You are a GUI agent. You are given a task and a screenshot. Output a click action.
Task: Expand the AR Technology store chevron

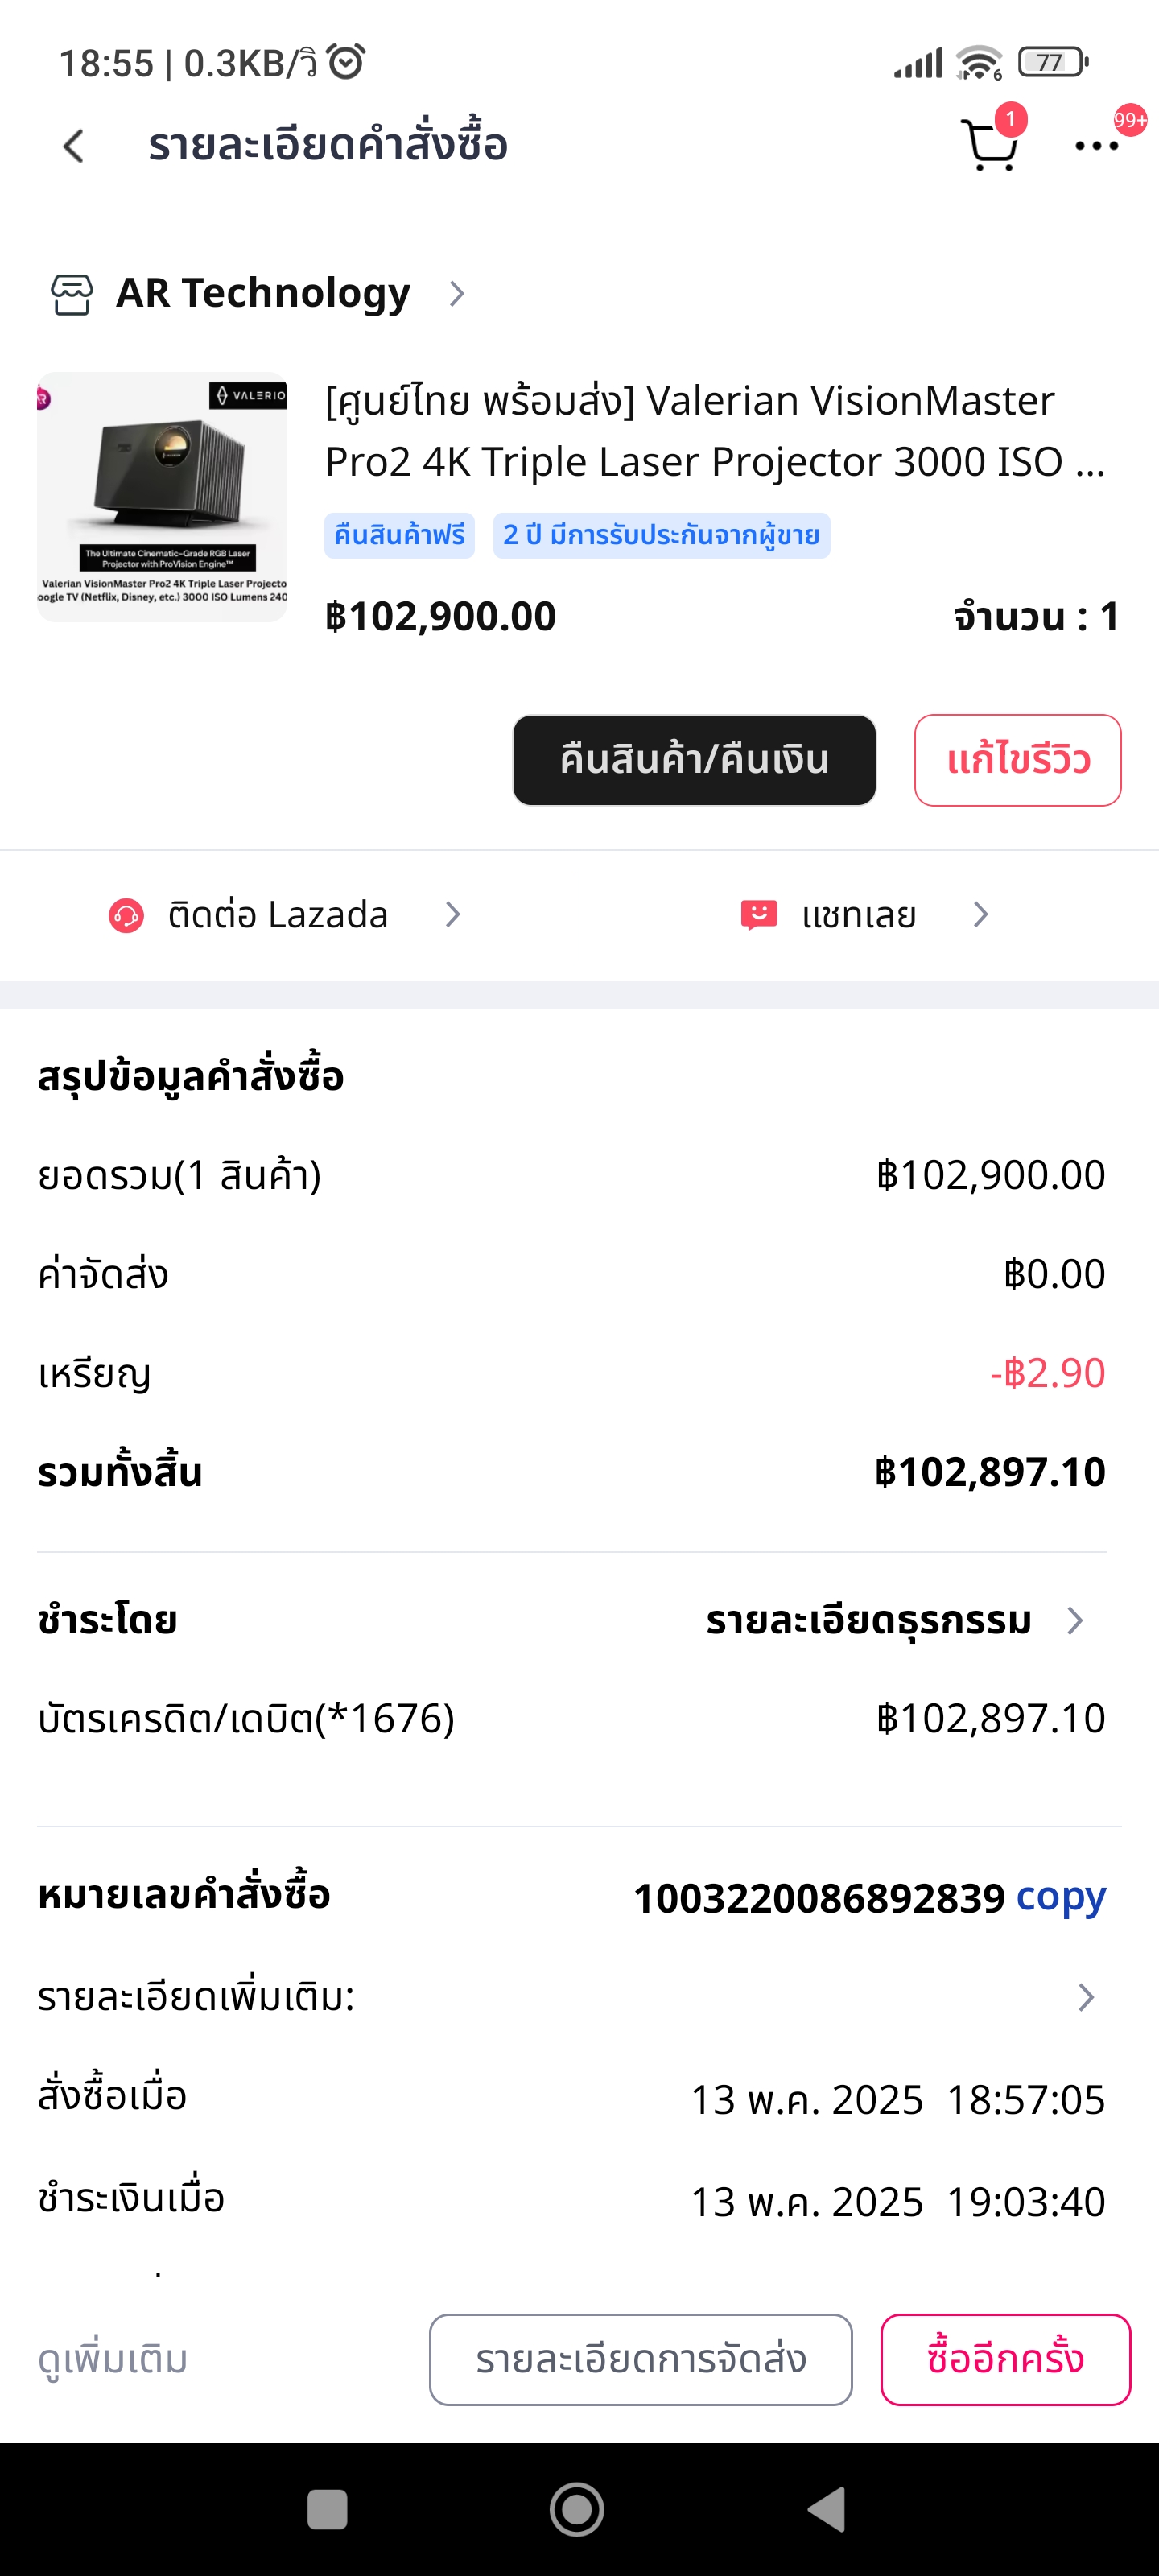click(457, 294)
